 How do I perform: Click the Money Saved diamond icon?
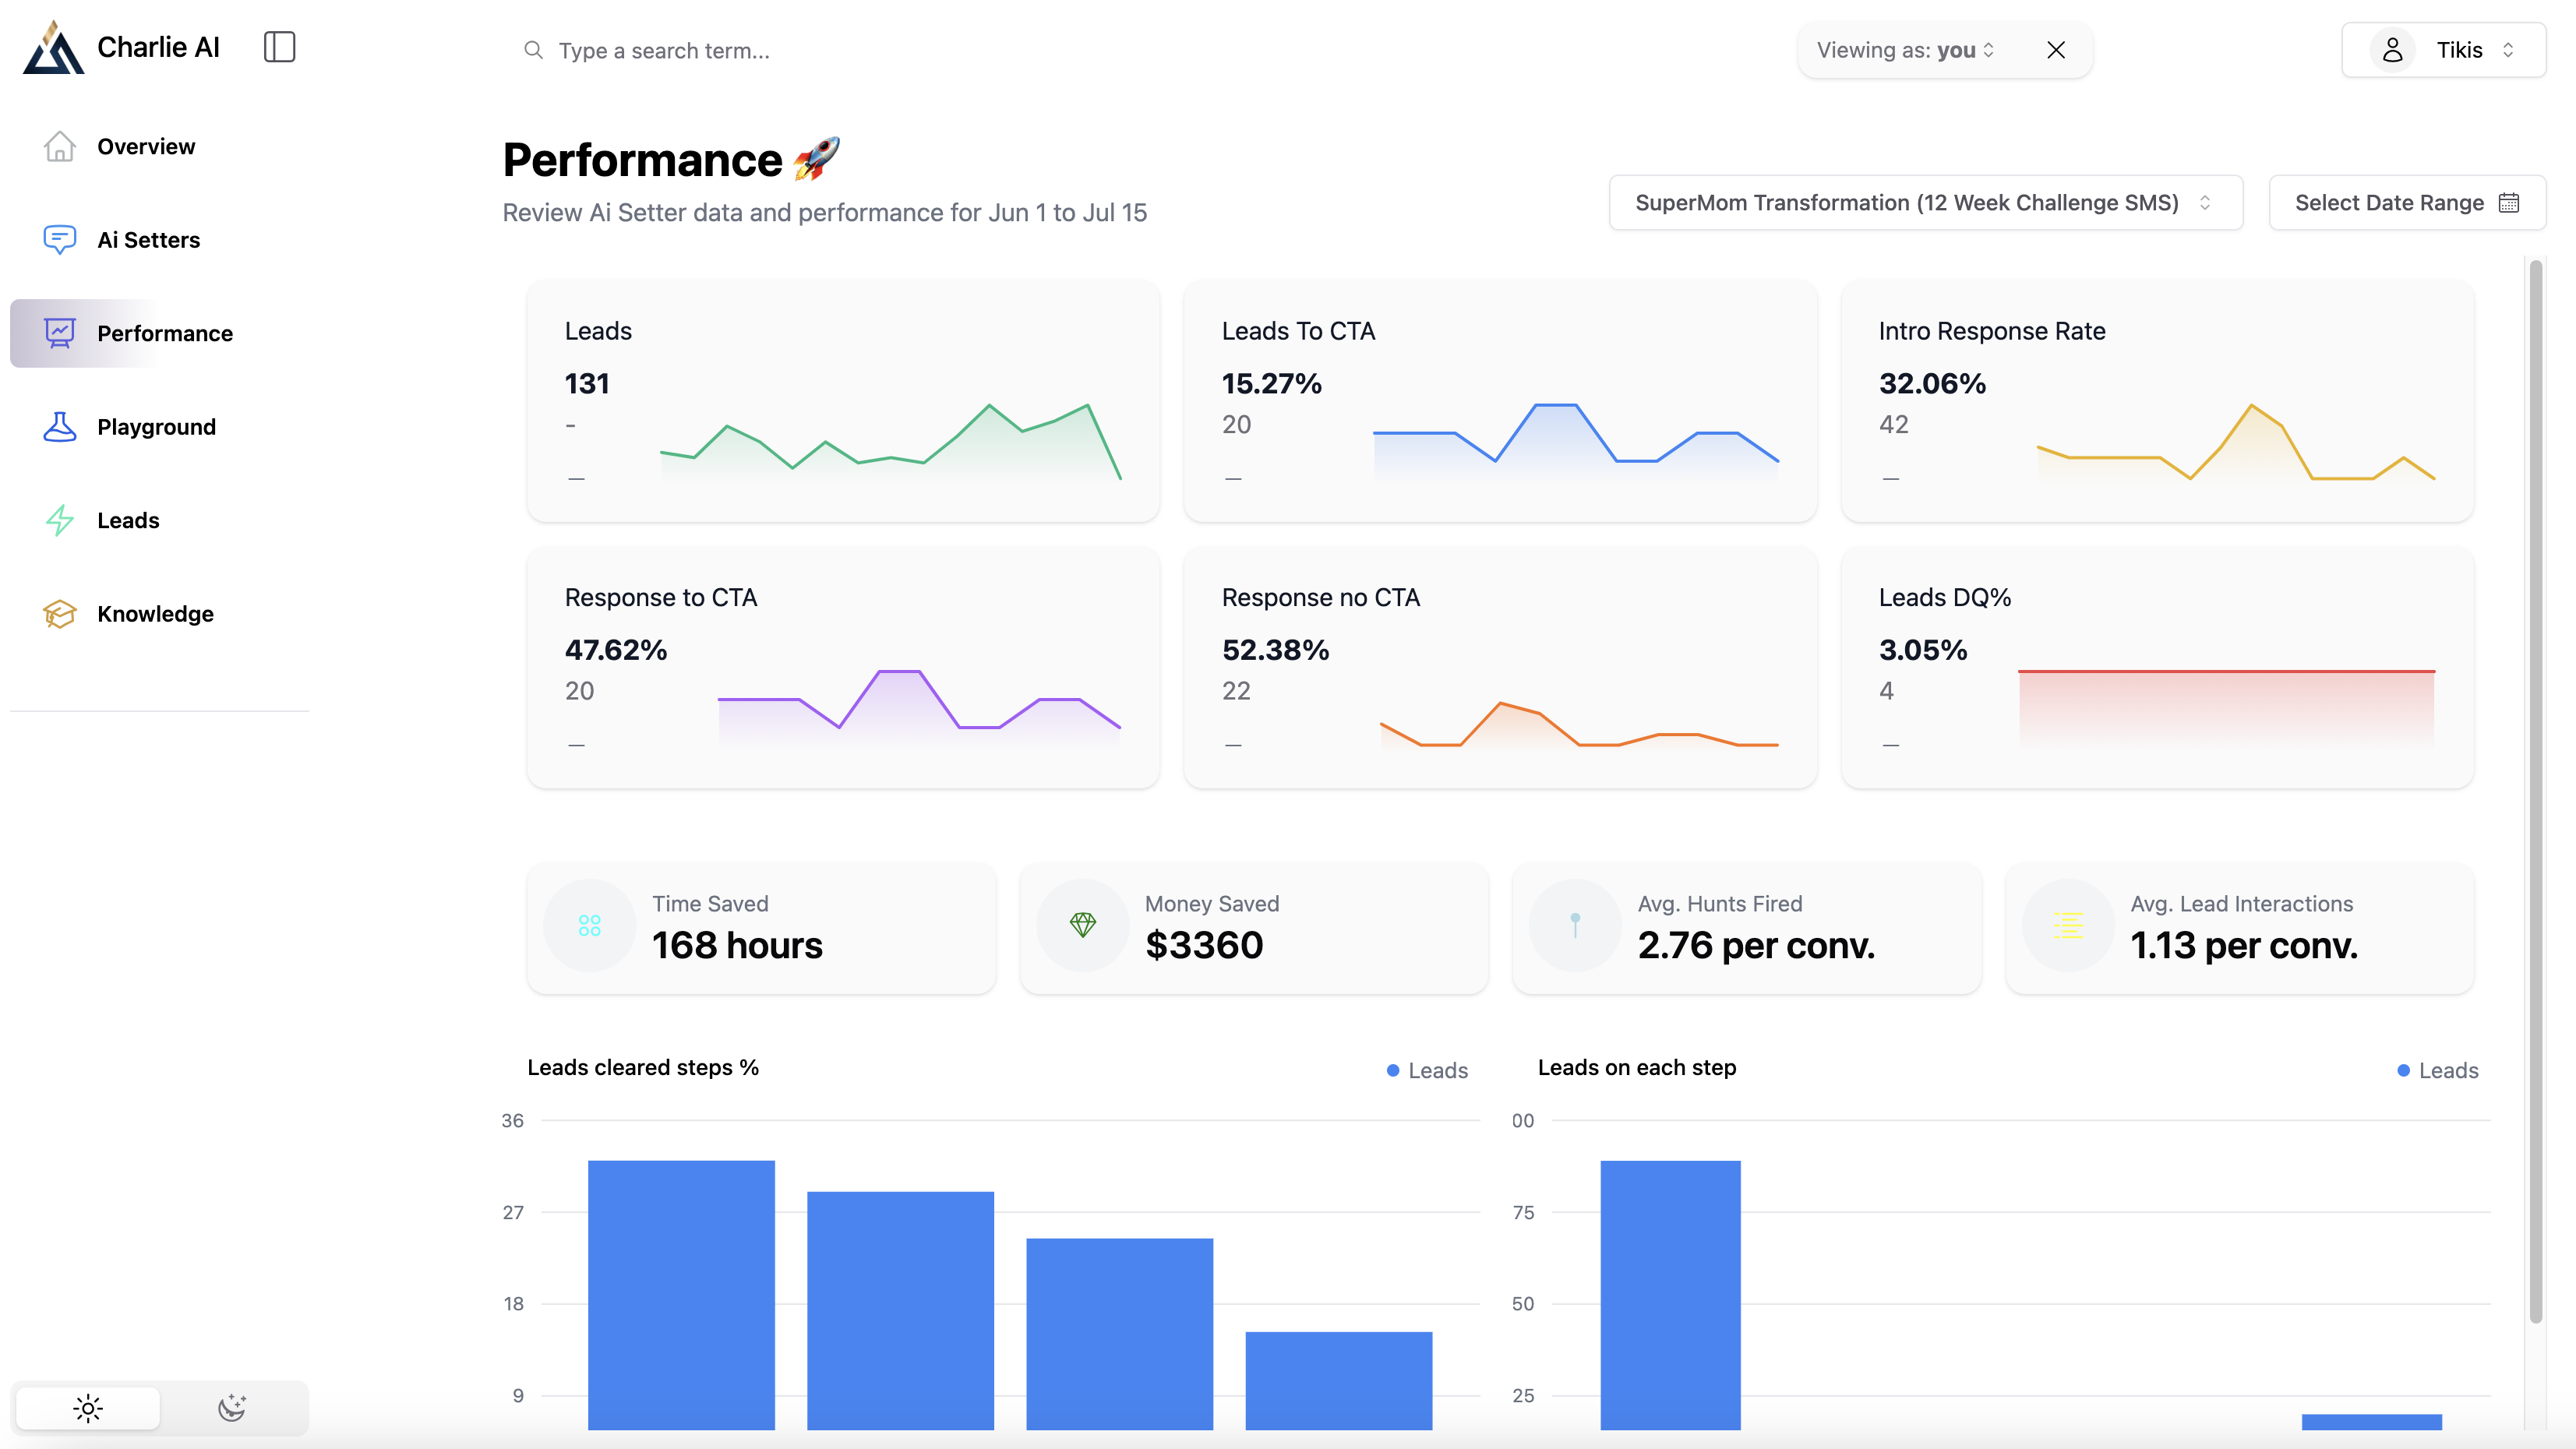(x=1082, y=925)
